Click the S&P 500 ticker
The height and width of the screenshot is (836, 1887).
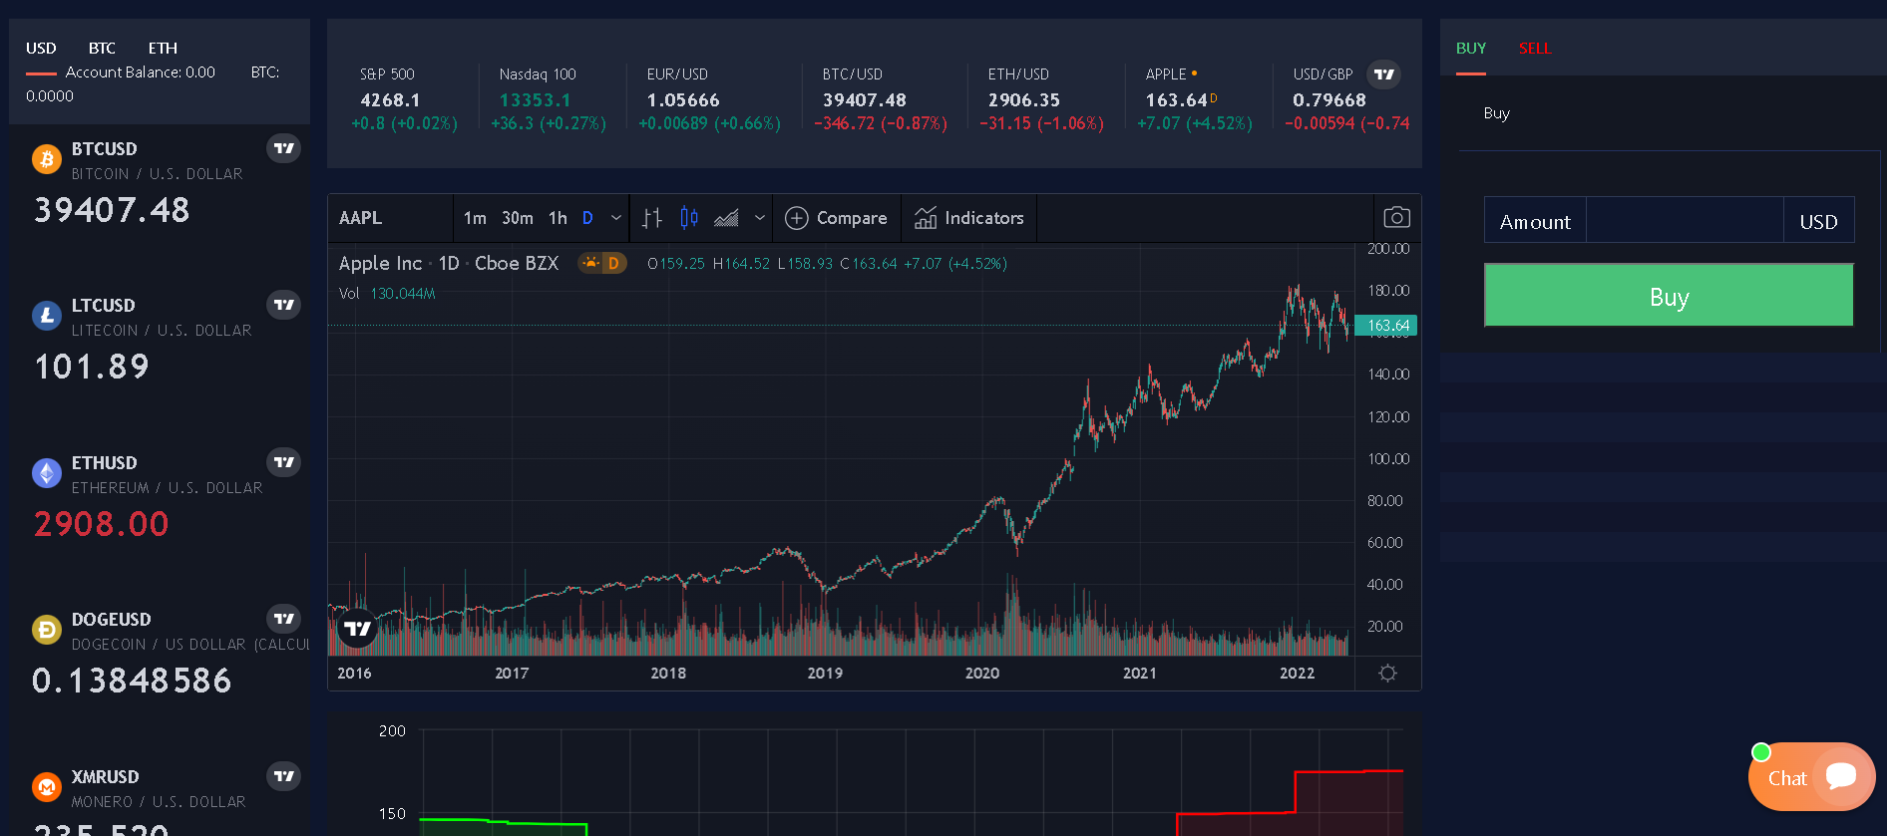pos(404,98)
